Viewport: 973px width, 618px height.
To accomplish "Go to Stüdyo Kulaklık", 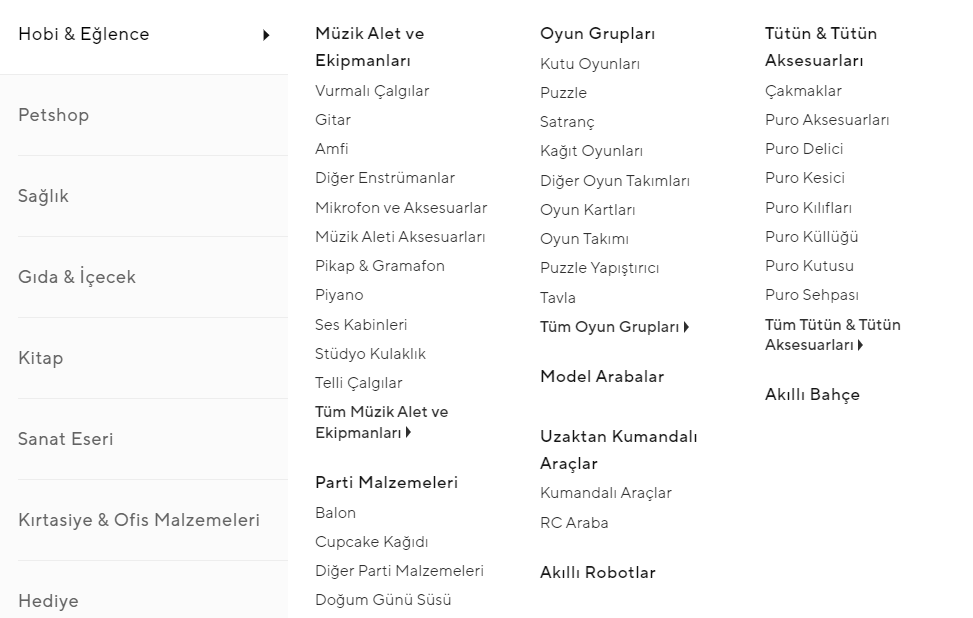I will [x=370, y=354].
